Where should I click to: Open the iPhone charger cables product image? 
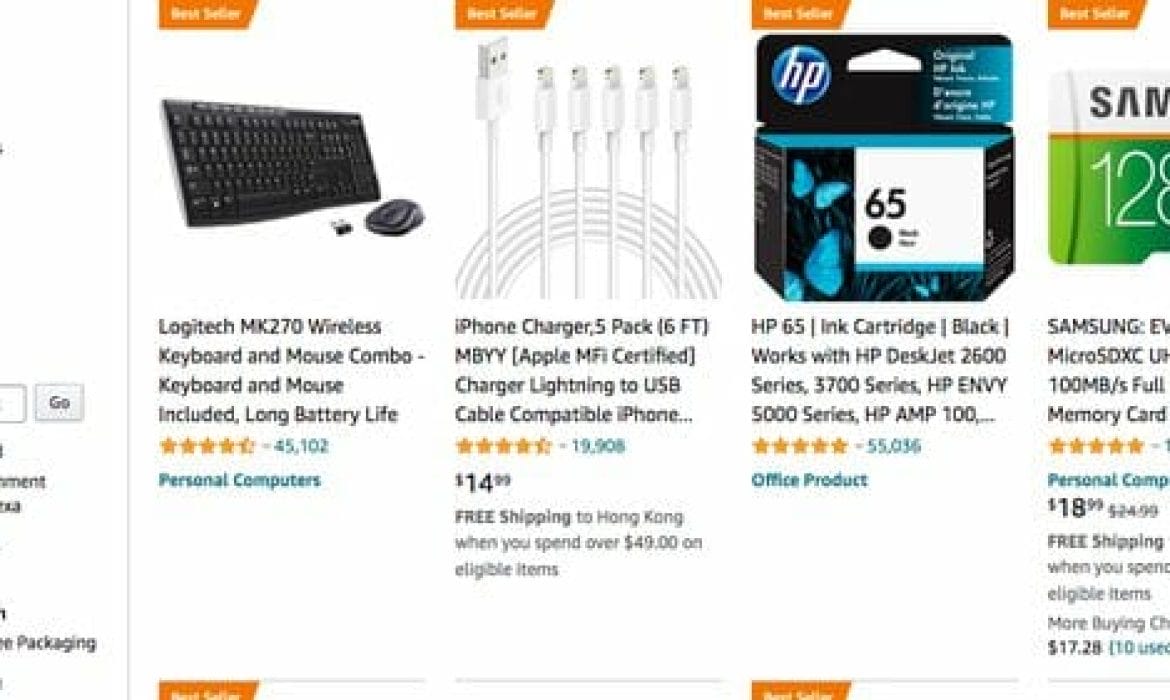point(588,166)
